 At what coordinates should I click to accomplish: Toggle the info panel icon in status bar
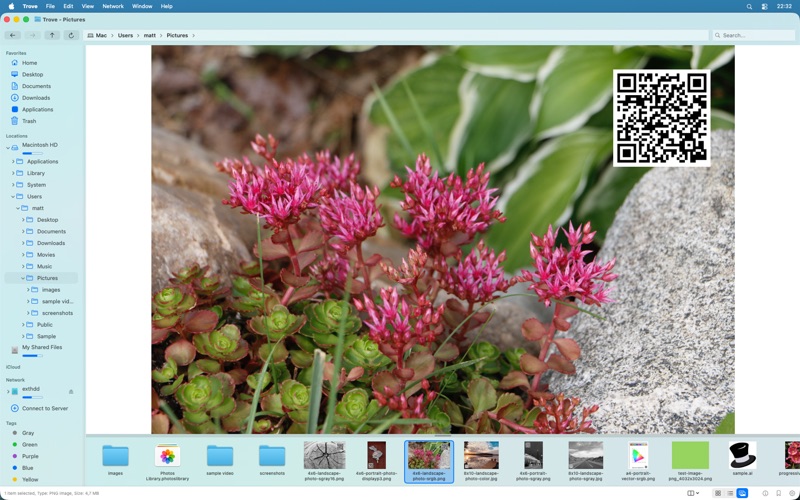(x=765, y=493)
